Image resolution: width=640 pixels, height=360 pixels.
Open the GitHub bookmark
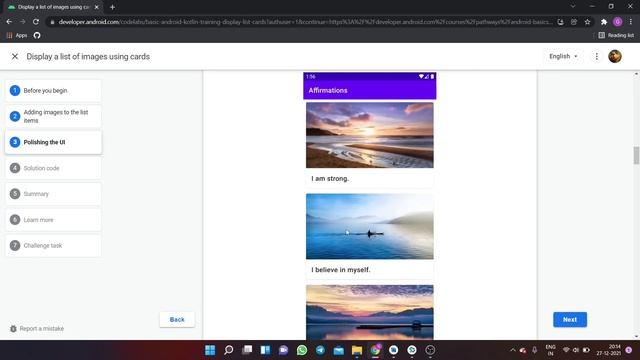(x=37, y=36)
